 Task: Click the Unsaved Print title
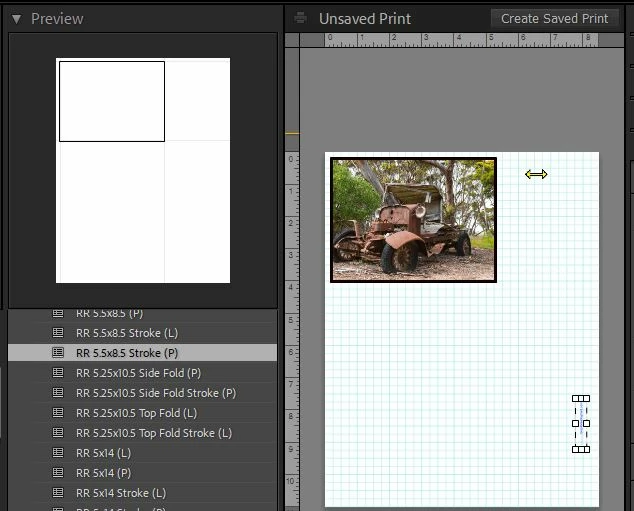tap(365, 19)
